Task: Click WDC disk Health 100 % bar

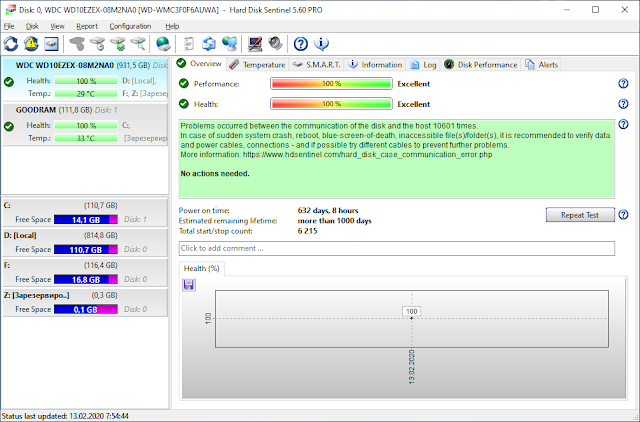Action: (86, 81)
